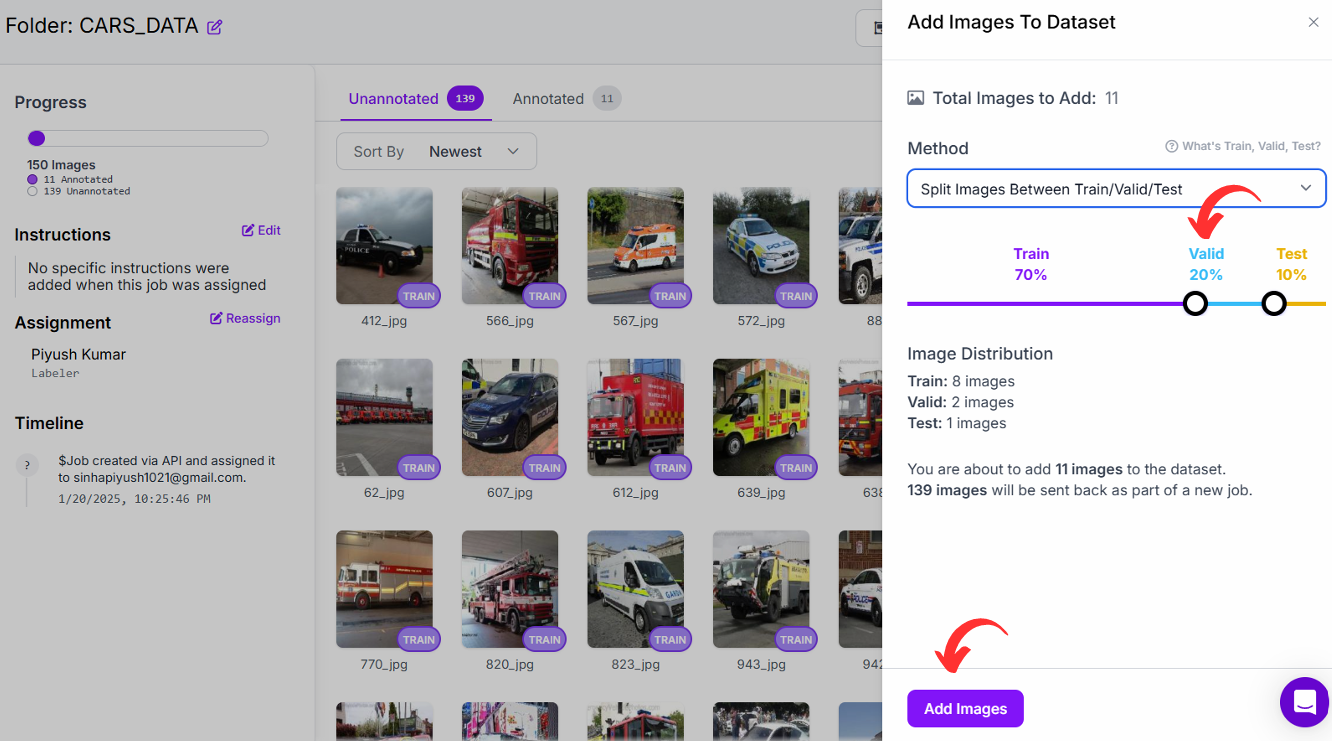This screenshot has height=741, width=1332.
Task: Click the Valid/Test slider handle
Action: (1273, 303)
